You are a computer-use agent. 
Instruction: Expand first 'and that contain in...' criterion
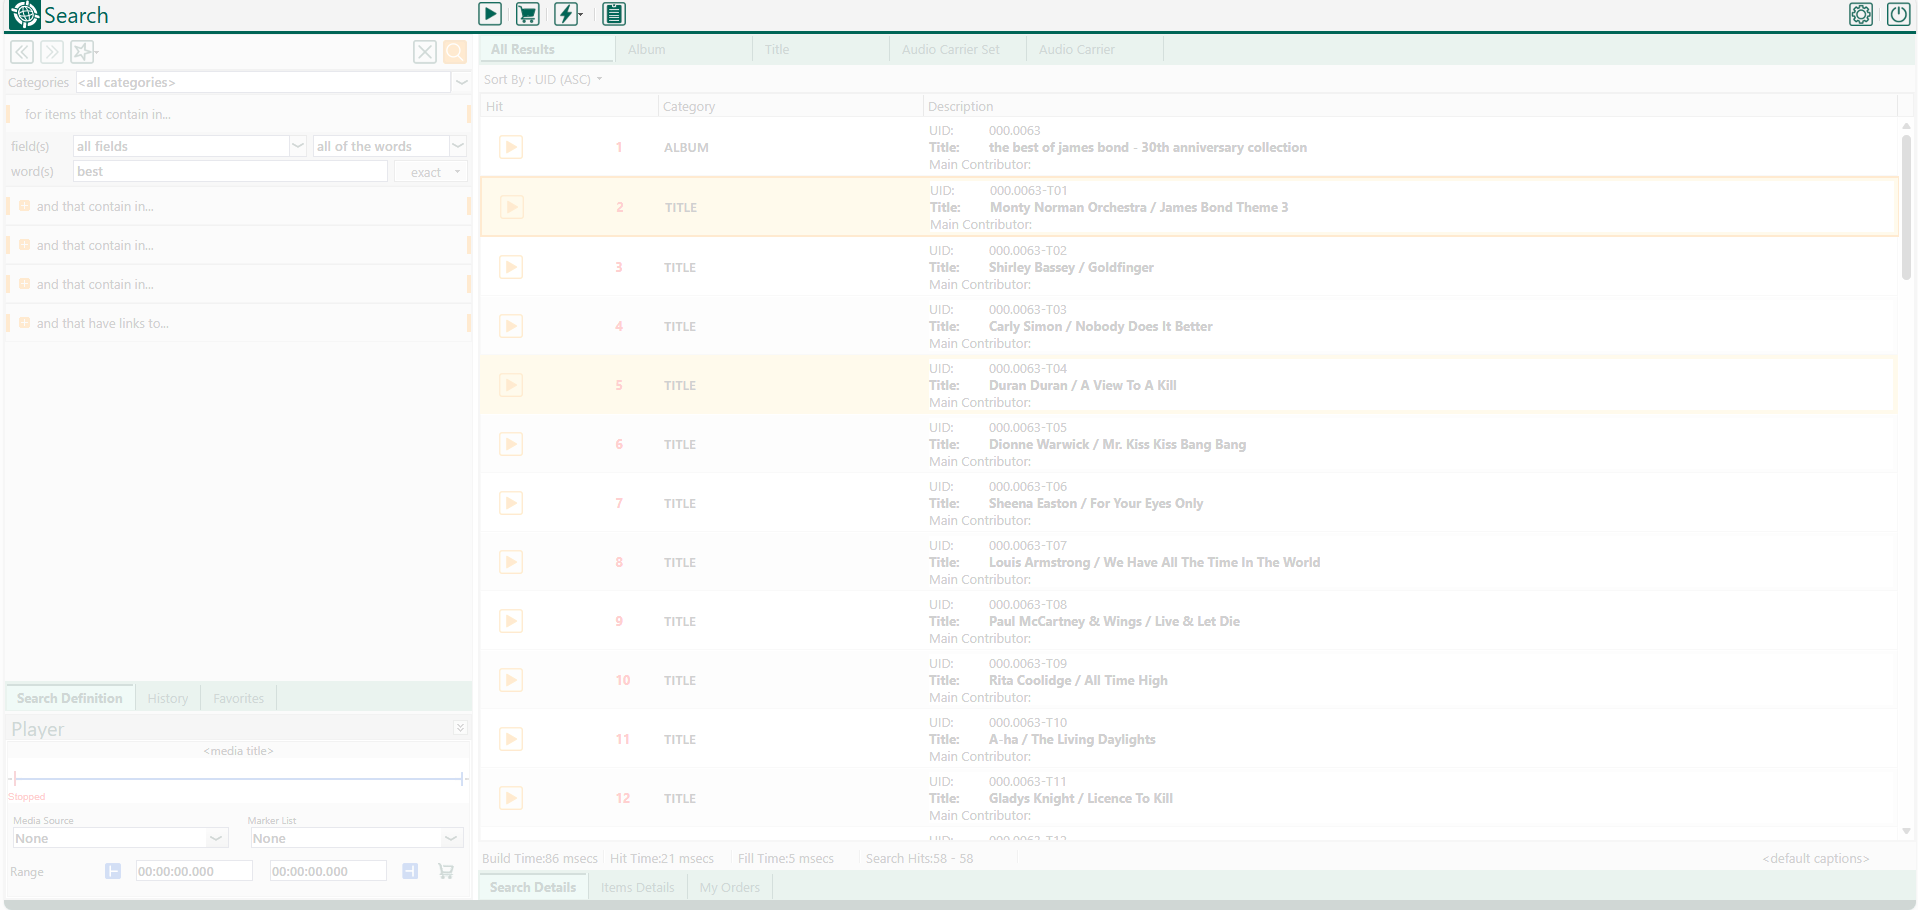click(x=25, y=206)
